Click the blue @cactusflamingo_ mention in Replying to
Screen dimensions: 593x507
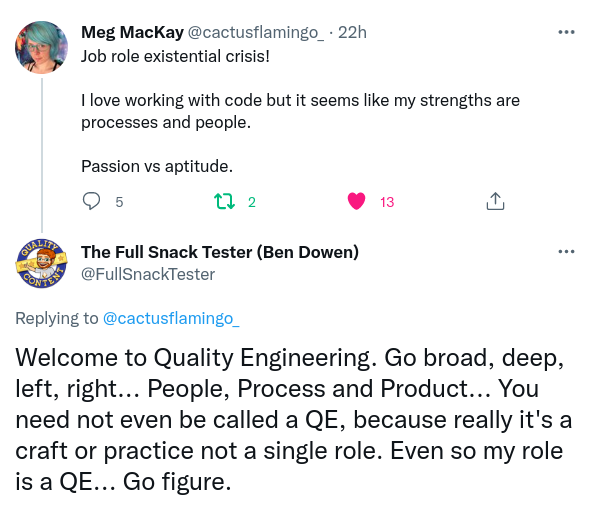click(x=171, y=318)
